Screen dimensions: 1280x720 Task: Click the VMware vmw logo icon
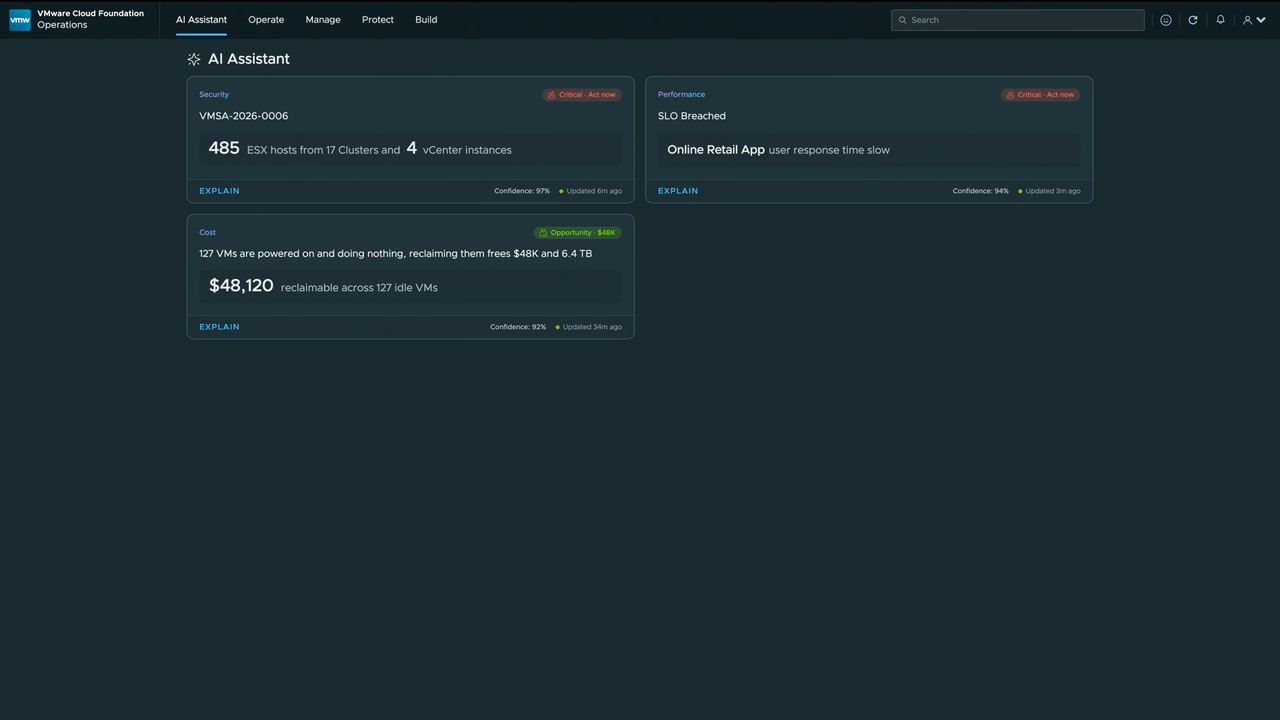(x=20, y=20)
